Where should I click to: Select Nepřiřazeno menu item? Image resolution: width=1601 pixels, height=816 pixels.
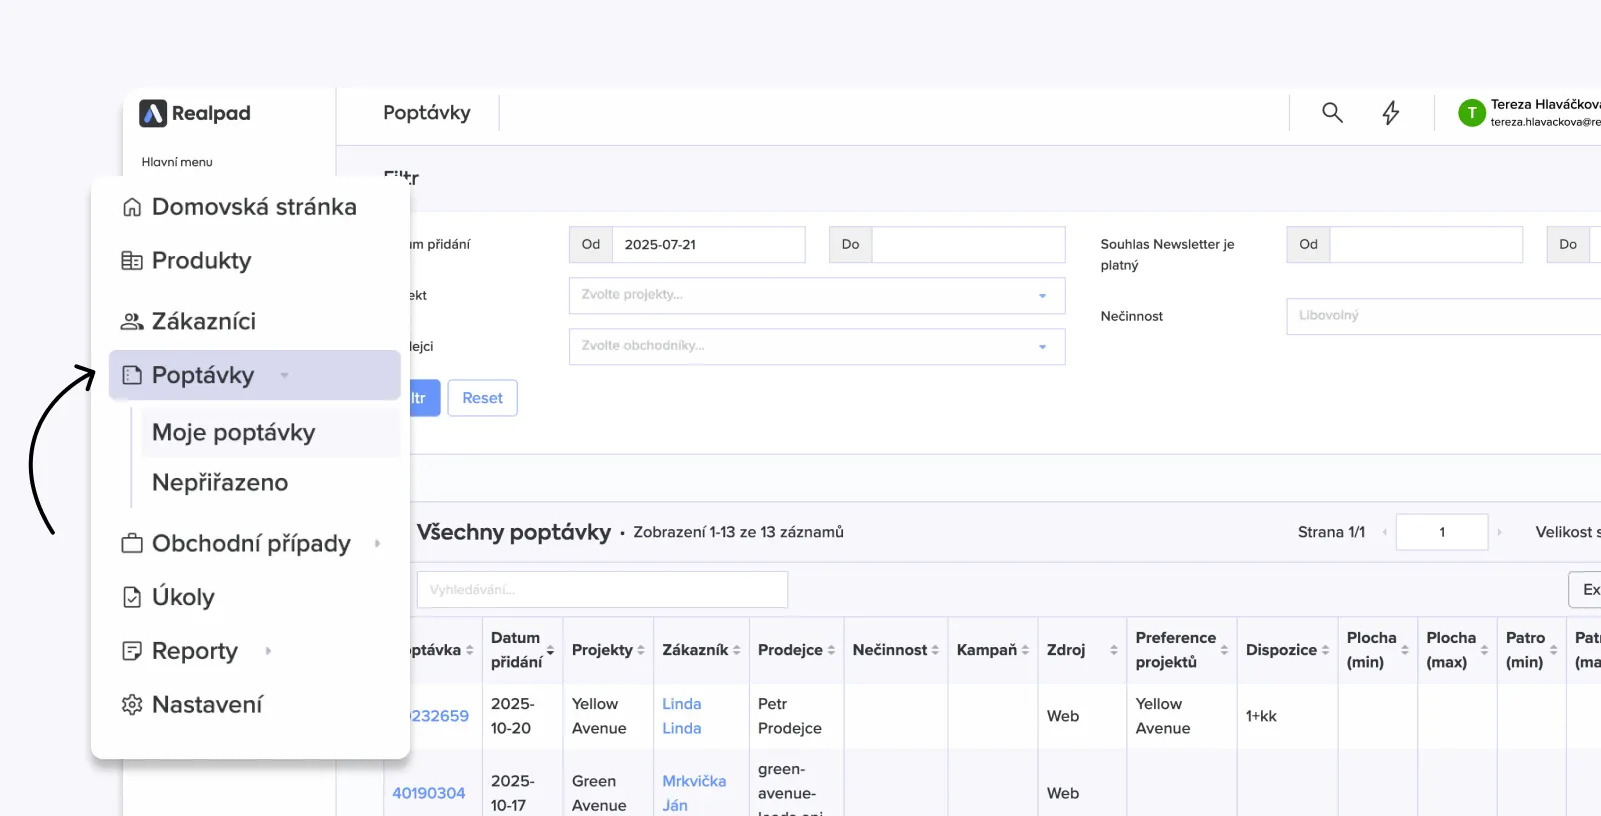[x=220, y=483]
